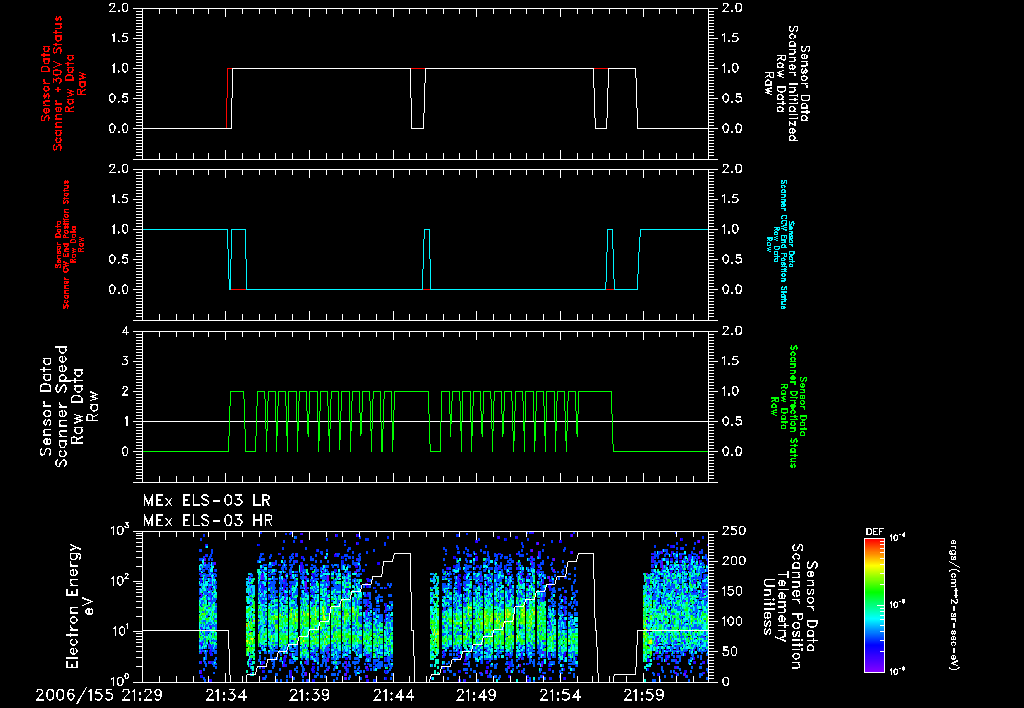Click the "Scanner Speed Raw Data" axis title

coord(69,406)
